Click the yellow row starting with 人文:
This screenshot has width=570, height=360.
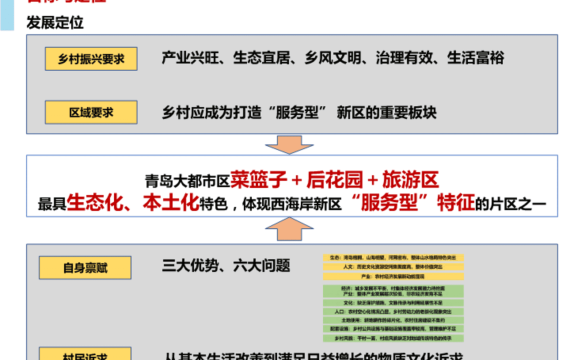pos(393,267)
